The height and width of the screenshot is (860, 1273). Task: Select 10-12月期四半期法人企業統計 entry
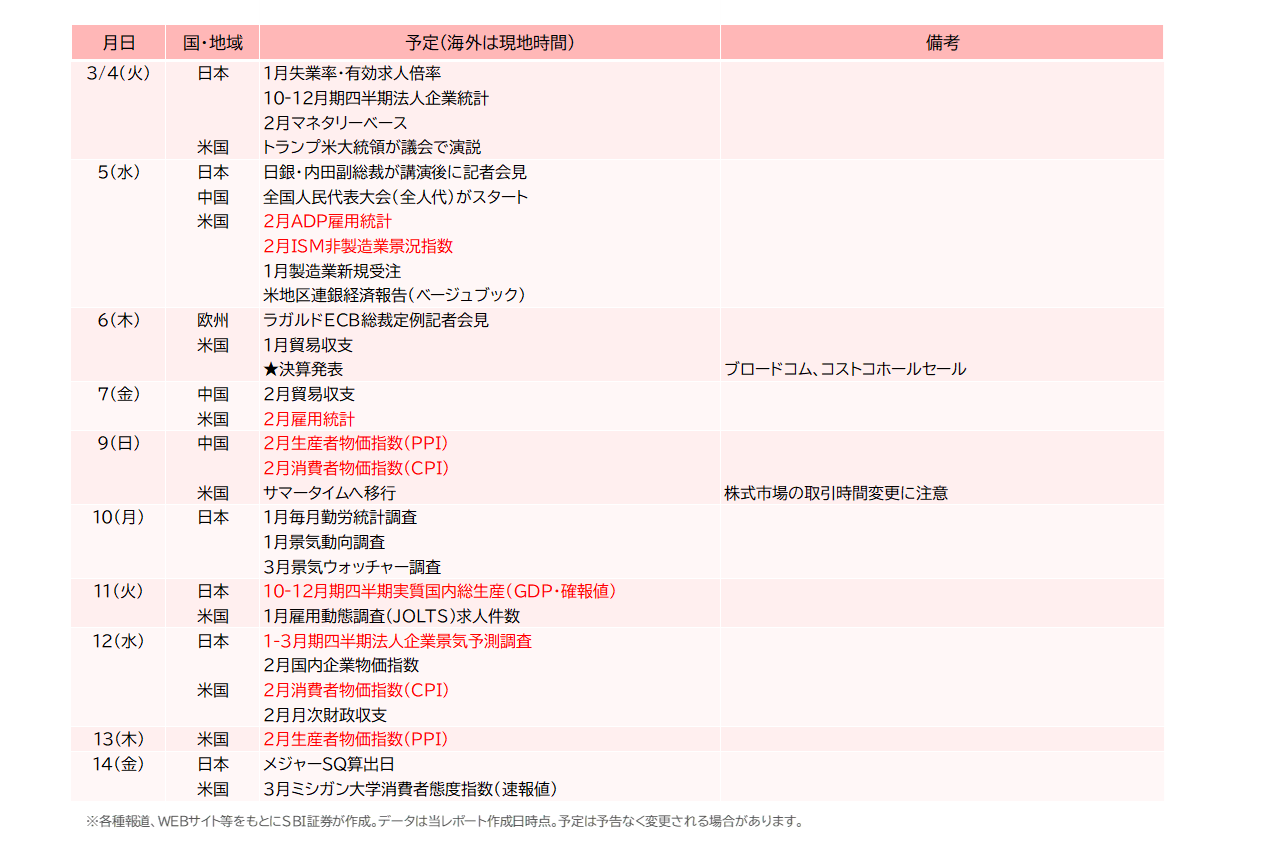376,98
